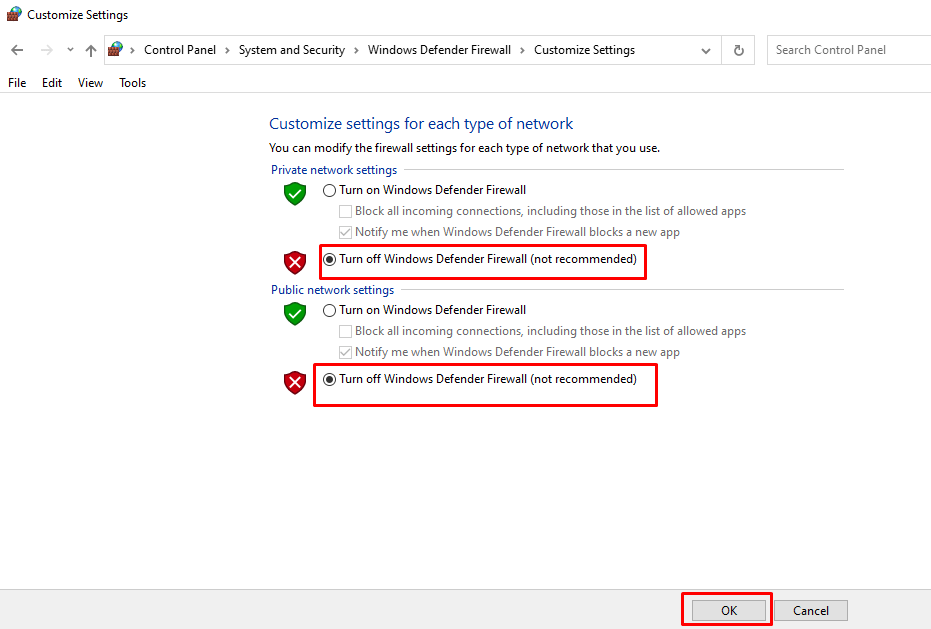Open the Tools menu
Viewport: 931px width, 629px height.
(x=132, y=83)
